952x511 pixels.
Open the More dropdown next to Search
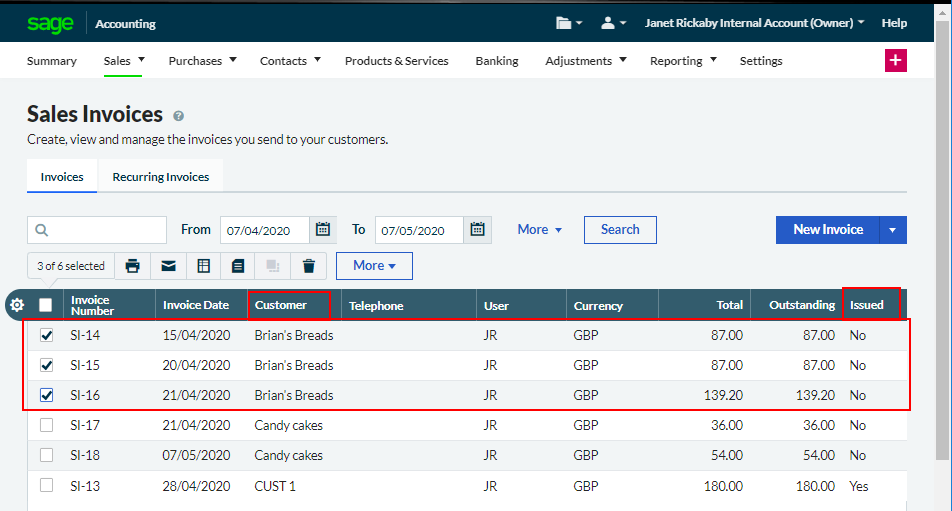(539, 230)
